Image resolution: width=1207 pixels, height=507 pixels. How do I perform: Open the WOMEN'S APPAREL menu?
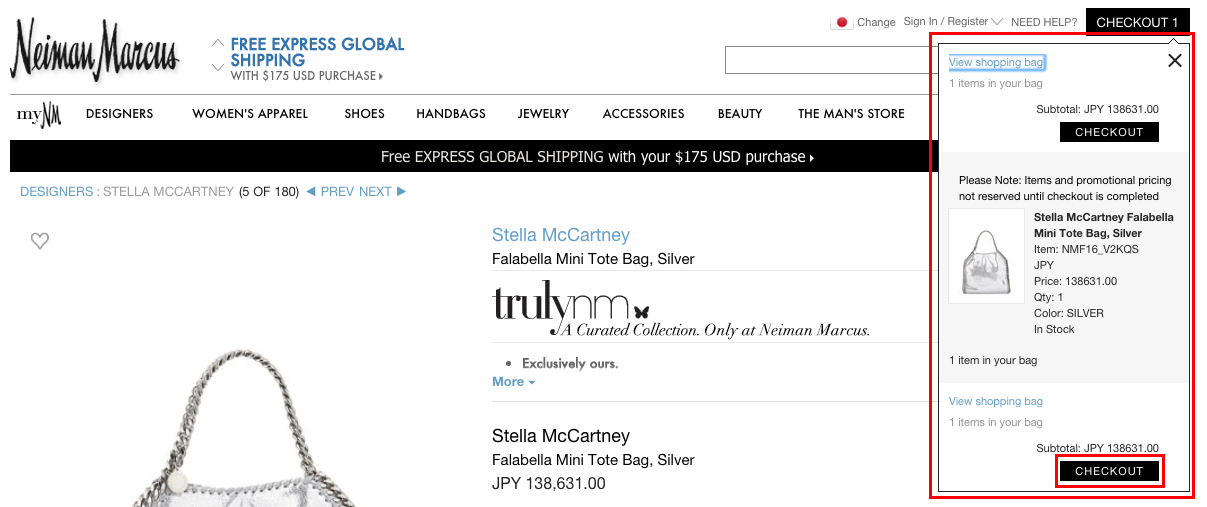pos(250,114)
